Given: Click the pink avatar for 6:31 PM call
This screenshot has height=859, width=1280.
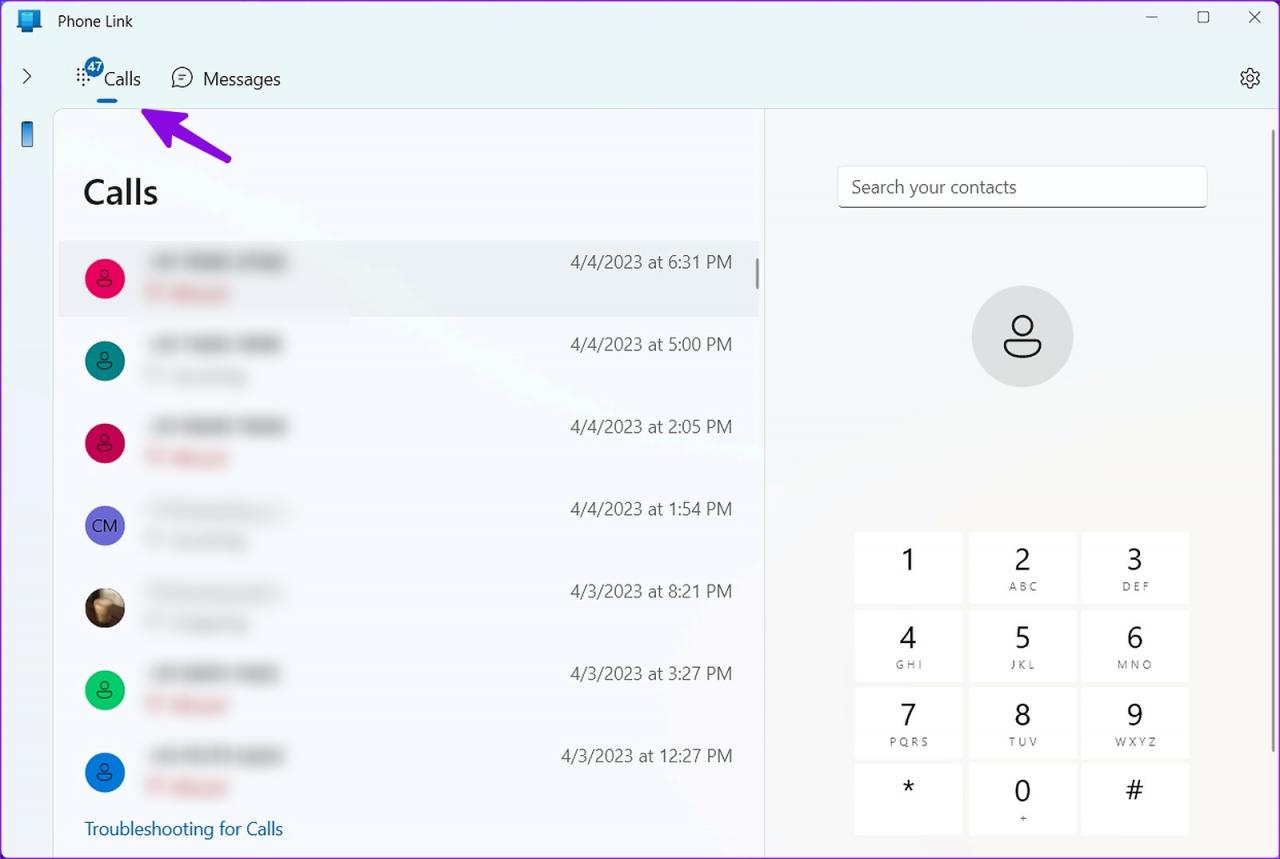Looking at the screenshot, I should [105, 279].
